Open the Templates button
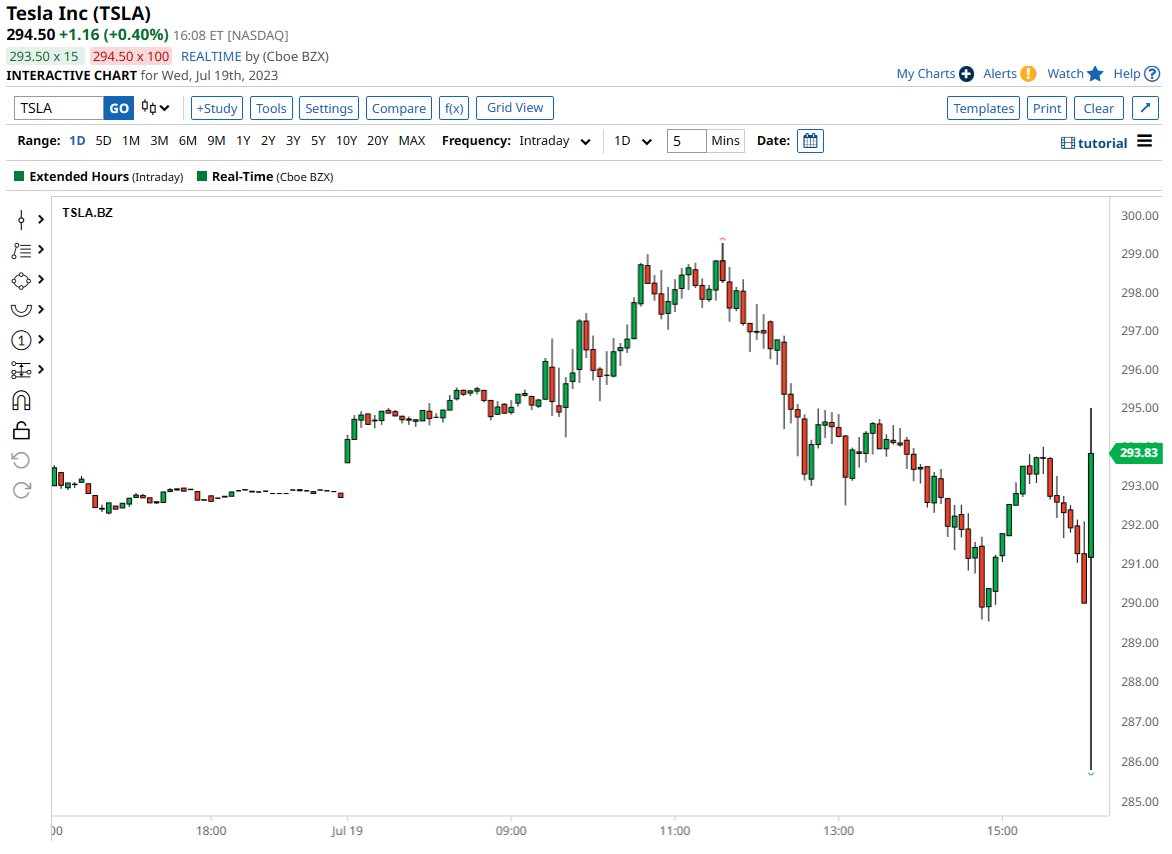This screenshot has height=854, width=1172. (x=984, y=108)
